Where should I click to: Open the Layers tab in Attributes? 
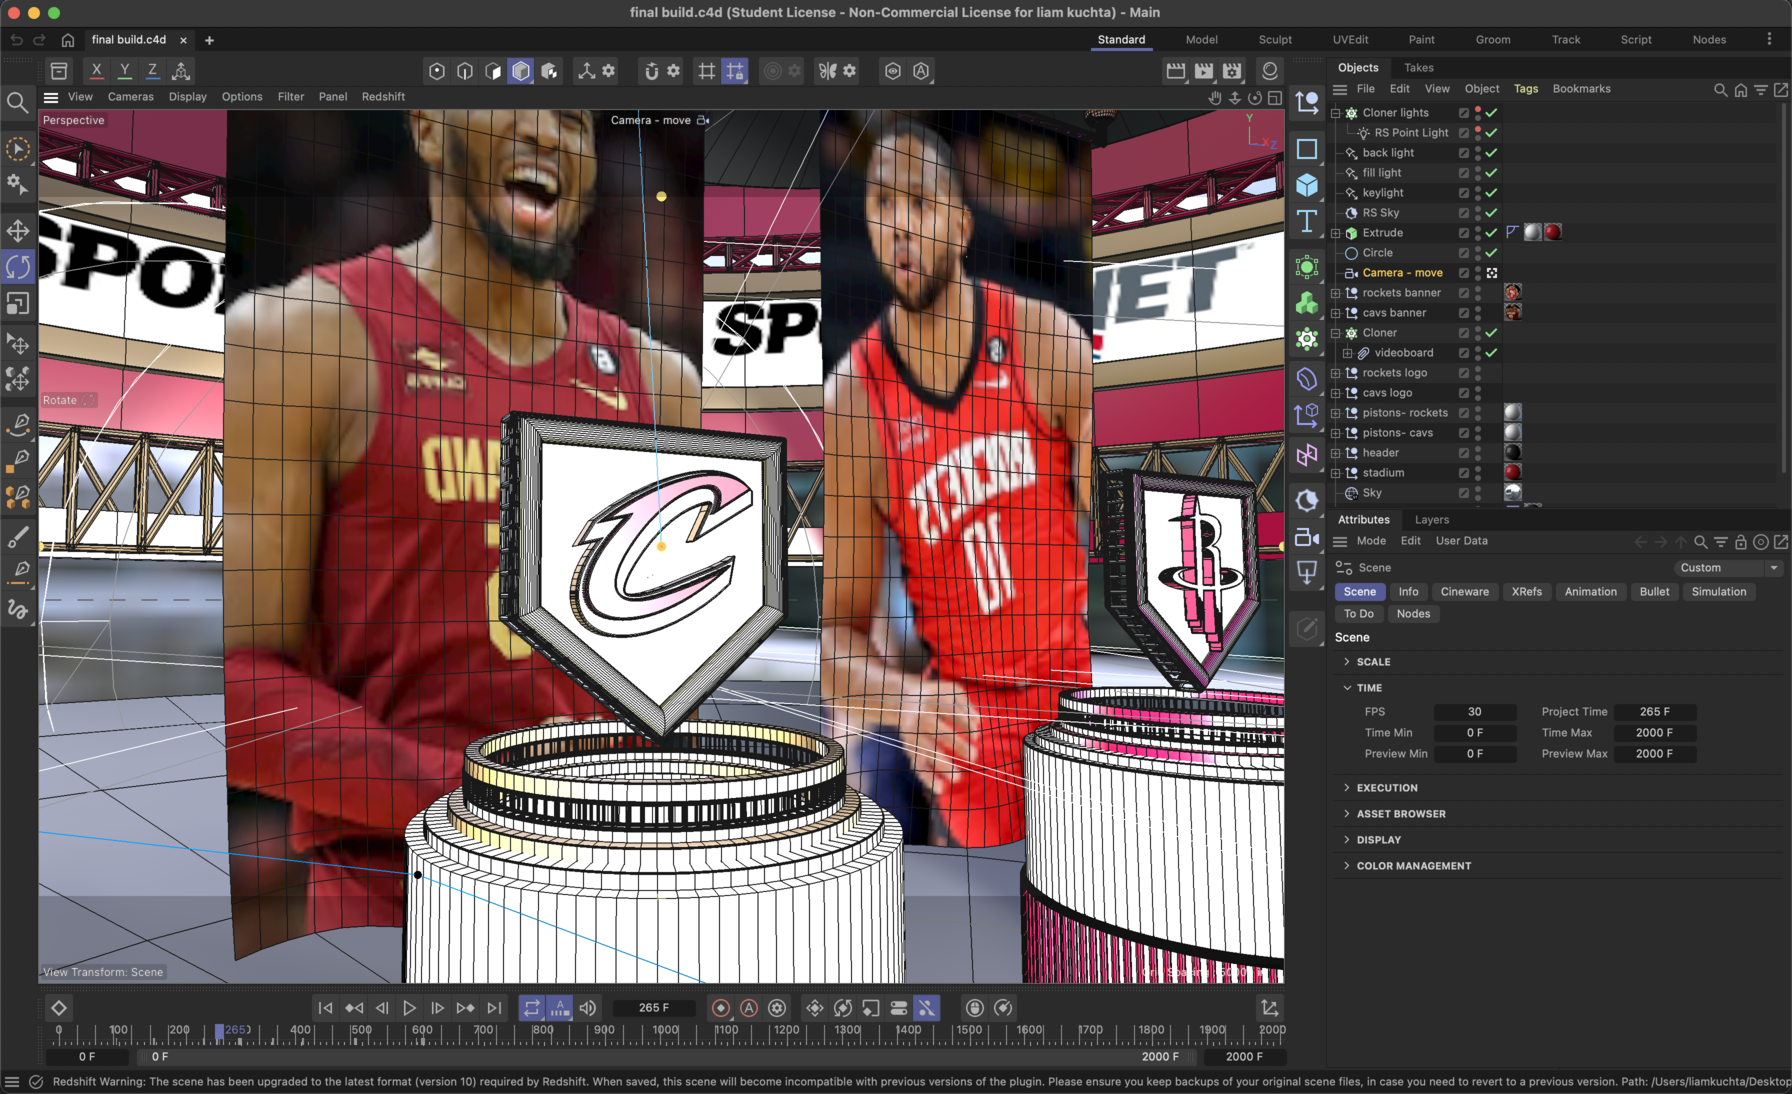tap(1431, 520)
